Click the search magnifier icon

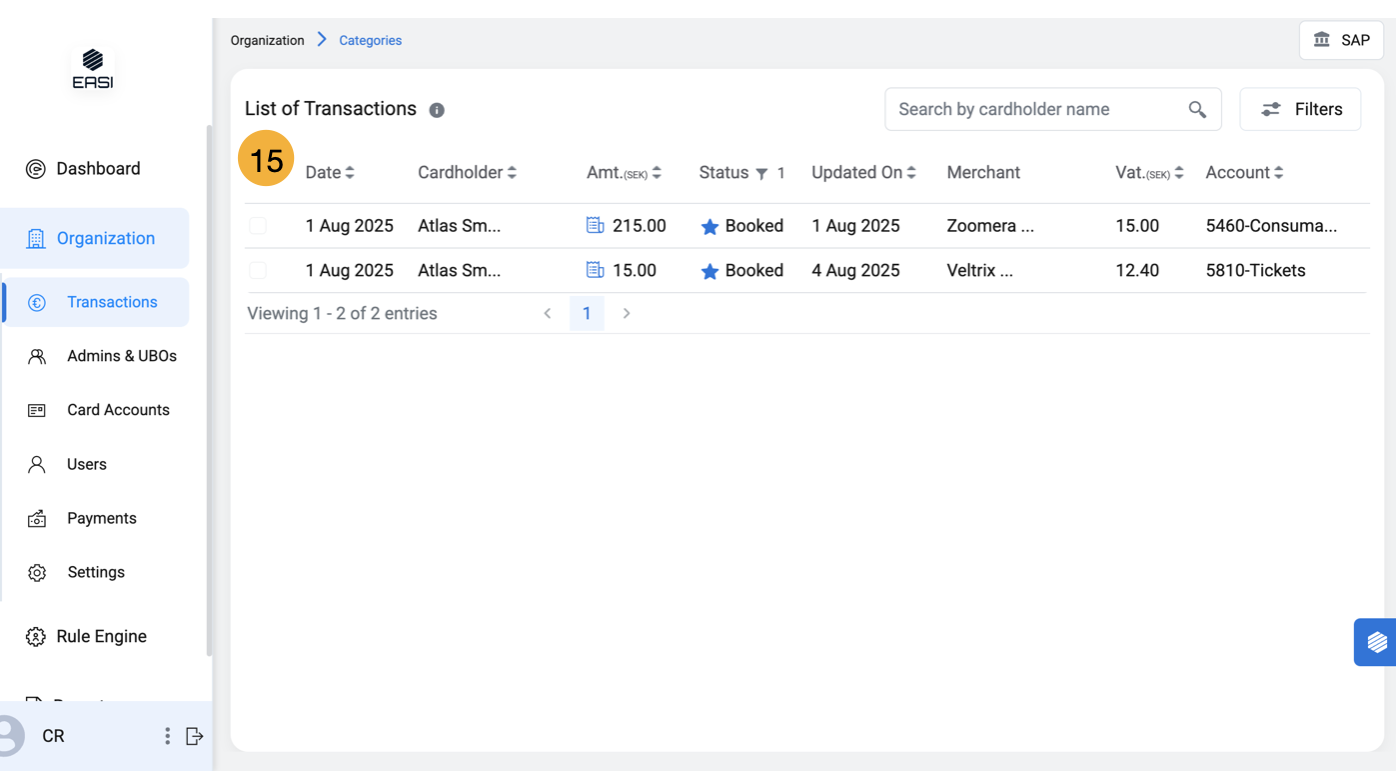1197,110
